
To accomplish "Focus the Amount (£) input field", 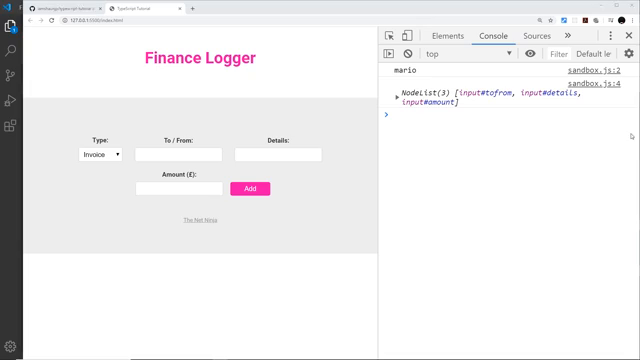I will 179,189.
